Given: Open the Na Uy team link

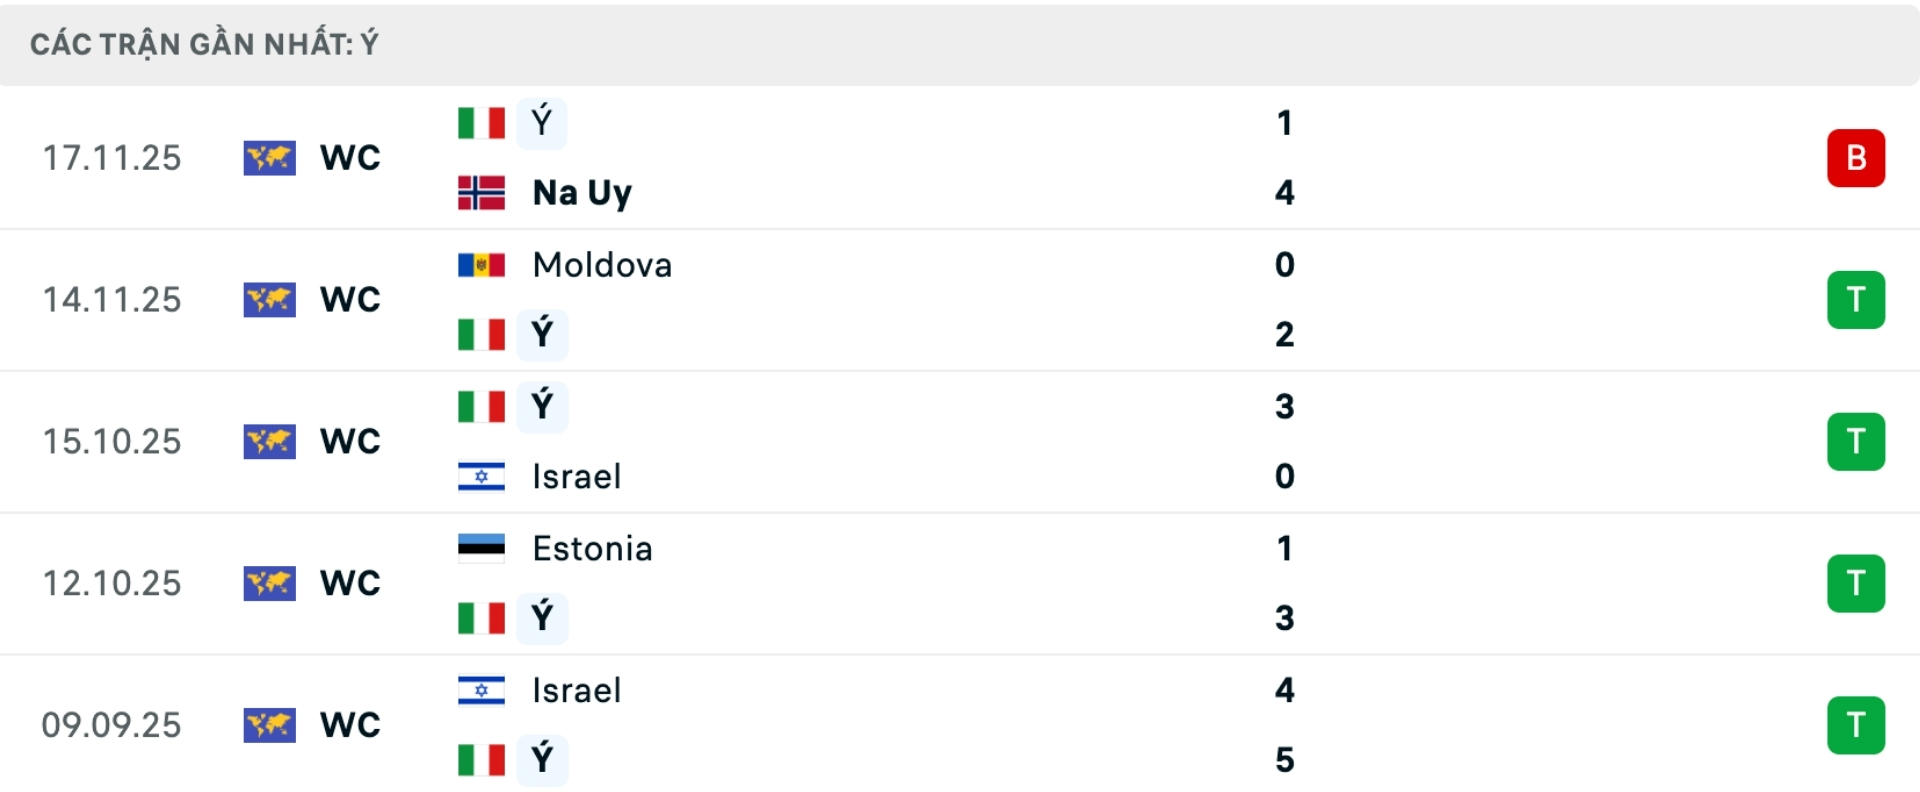Looking at the screenshot, I should click(x=582, y=193).
